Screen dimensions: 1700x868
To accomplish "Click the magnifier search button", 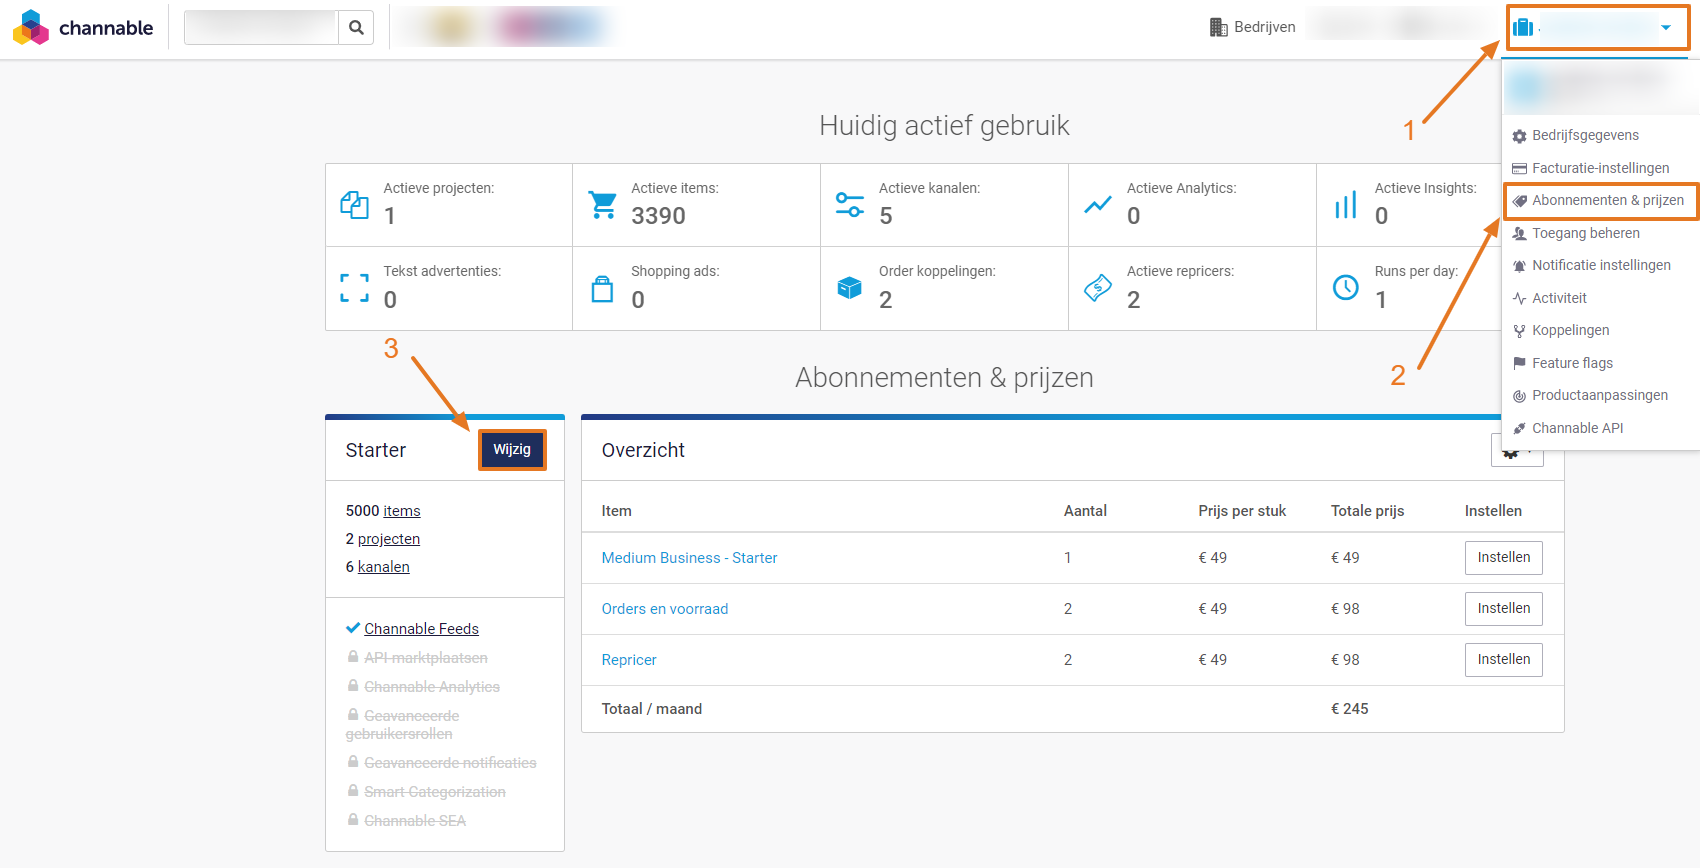I will click(x=356, y=28).
